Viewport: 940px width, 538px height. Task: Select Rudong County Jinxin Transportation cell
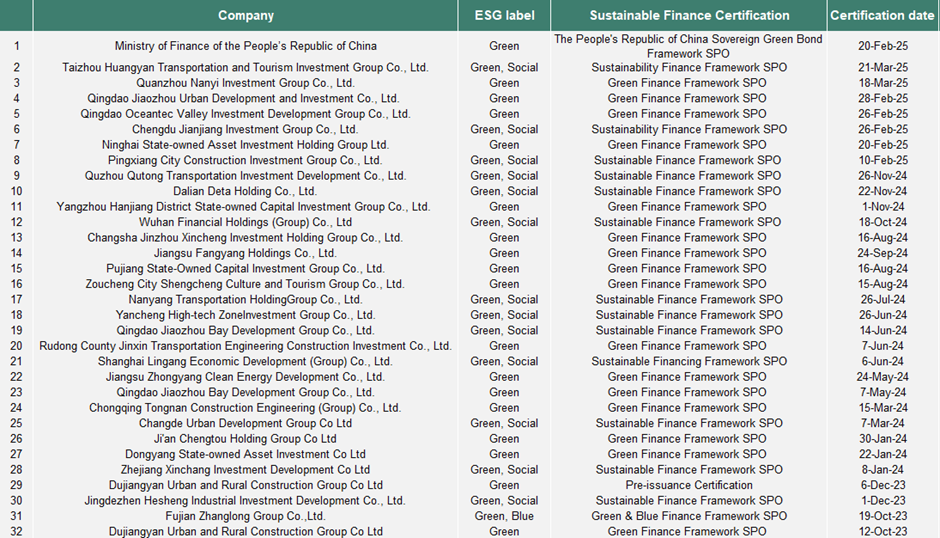(x=246, y=347)
